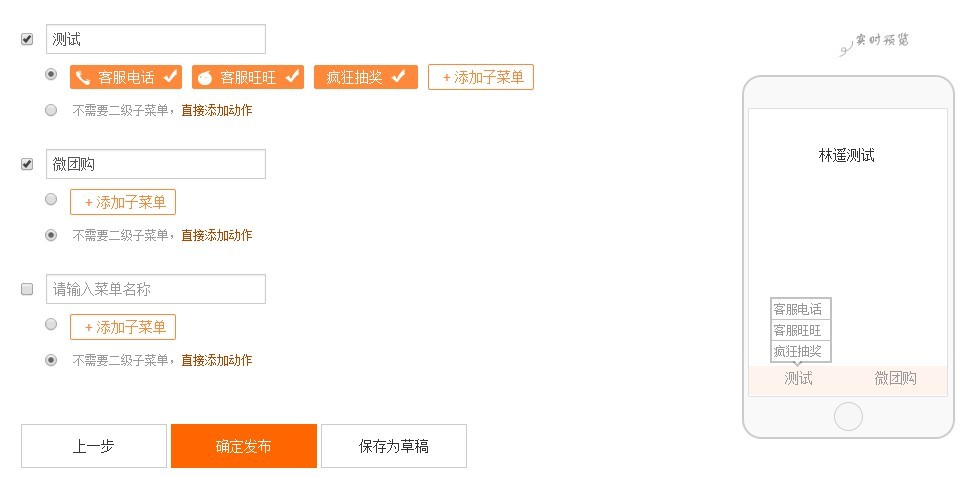973x477 pixels.
Task: Select 微团购 tab in phone preview
Action: (895, 378)
